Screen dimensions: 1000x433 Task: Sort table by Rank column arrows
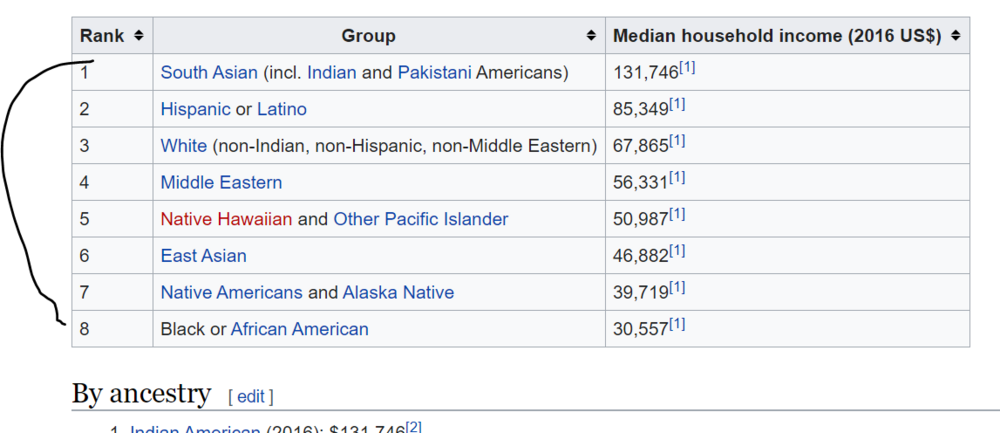pos(138,36)
